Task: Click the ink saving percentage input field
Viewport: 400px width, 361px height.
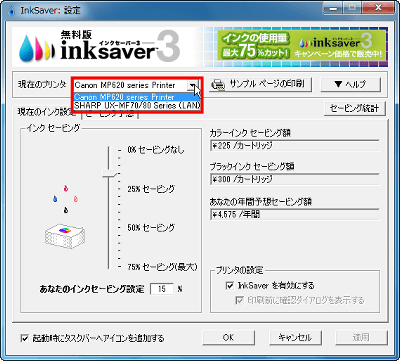Action: coord(162,289)
